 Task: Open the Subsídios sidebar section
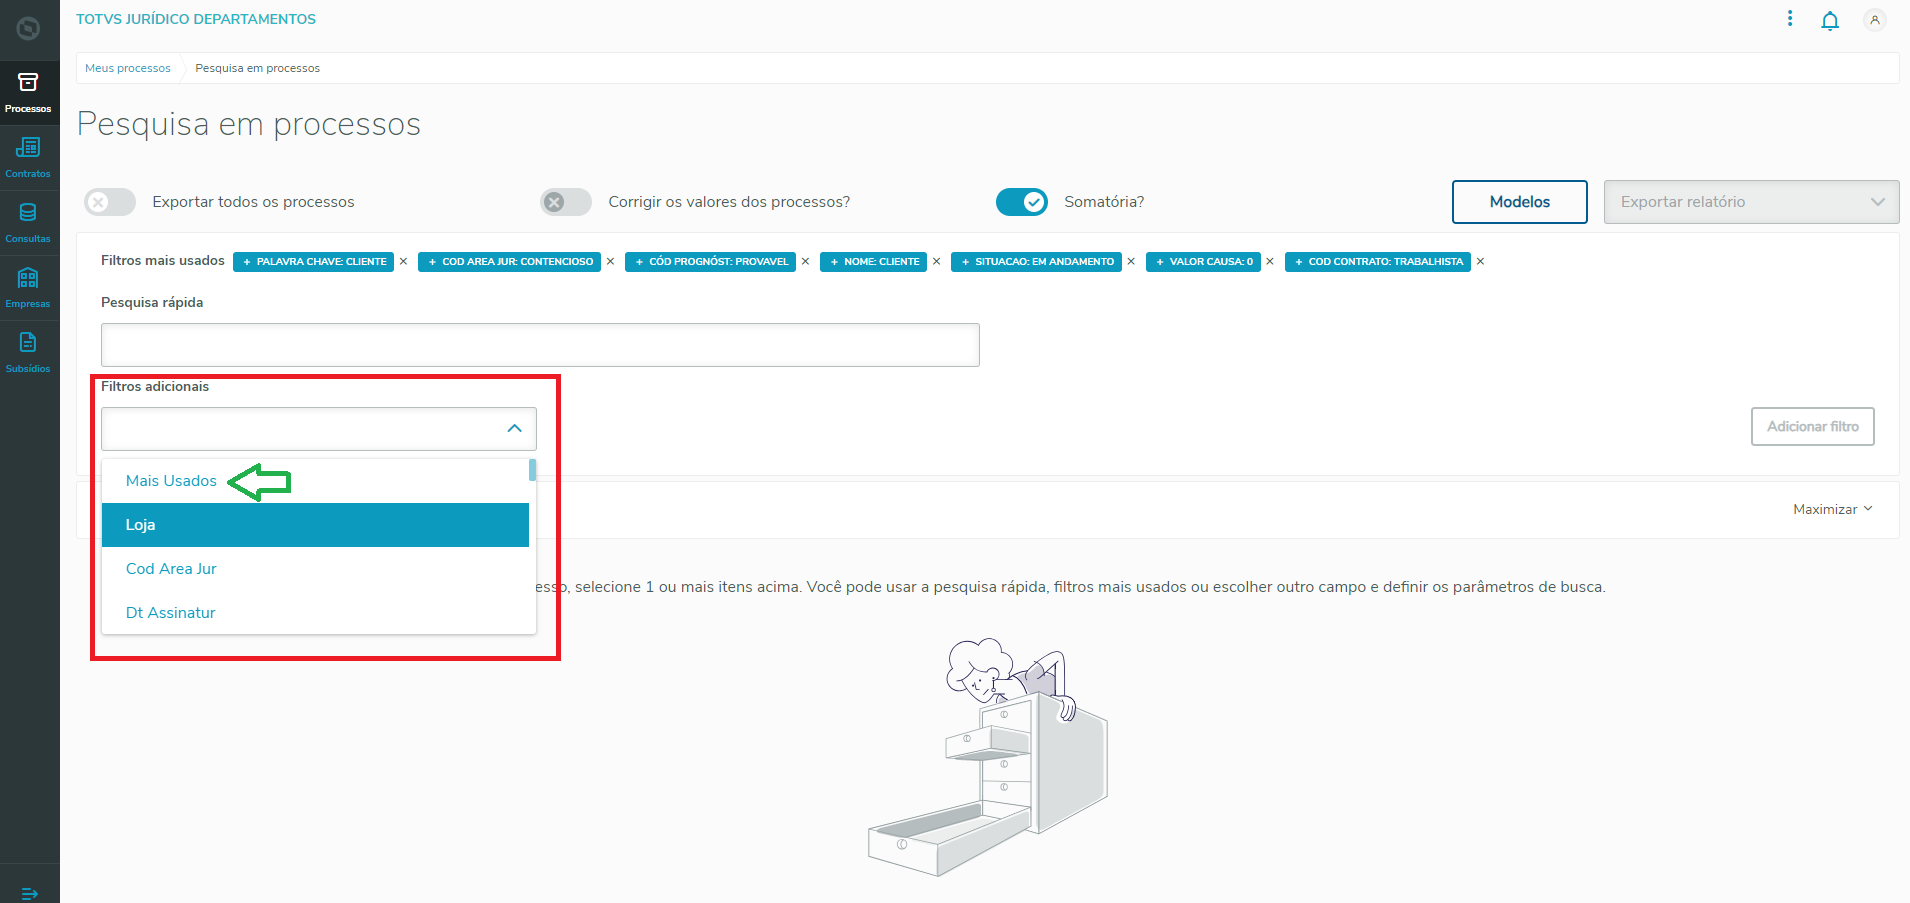click(x=28, y=353)
